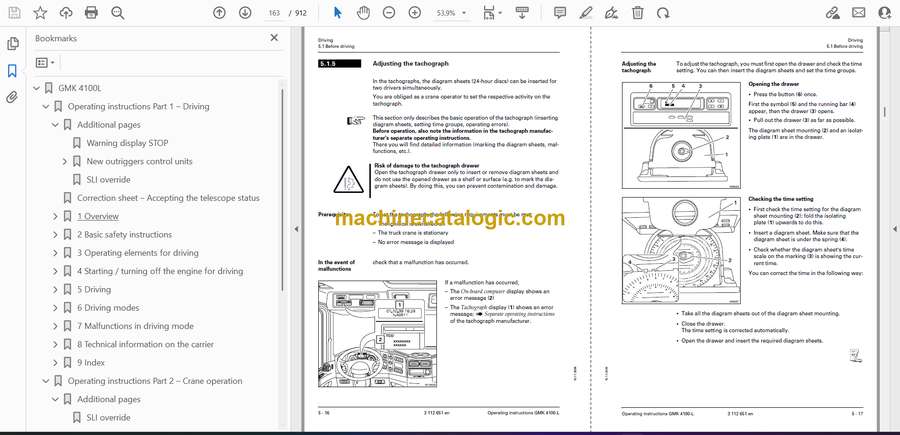
Task: Share with others icon
Action: coord(885,13)
